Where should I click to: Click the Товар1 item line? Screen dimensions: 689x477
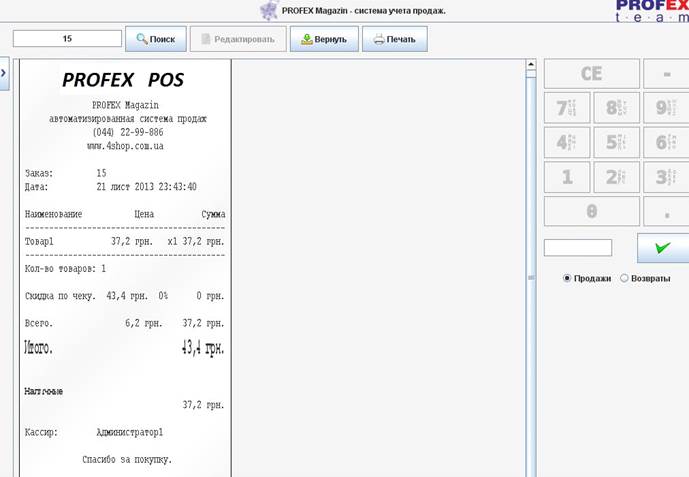(x=124, y=241)
